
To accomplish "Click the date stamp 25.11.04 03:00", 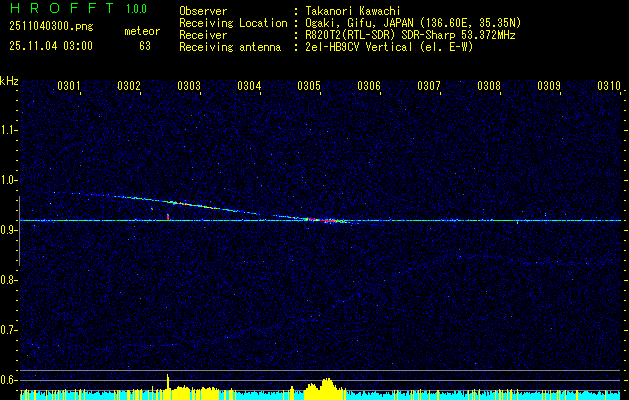I will coord(50,46).
